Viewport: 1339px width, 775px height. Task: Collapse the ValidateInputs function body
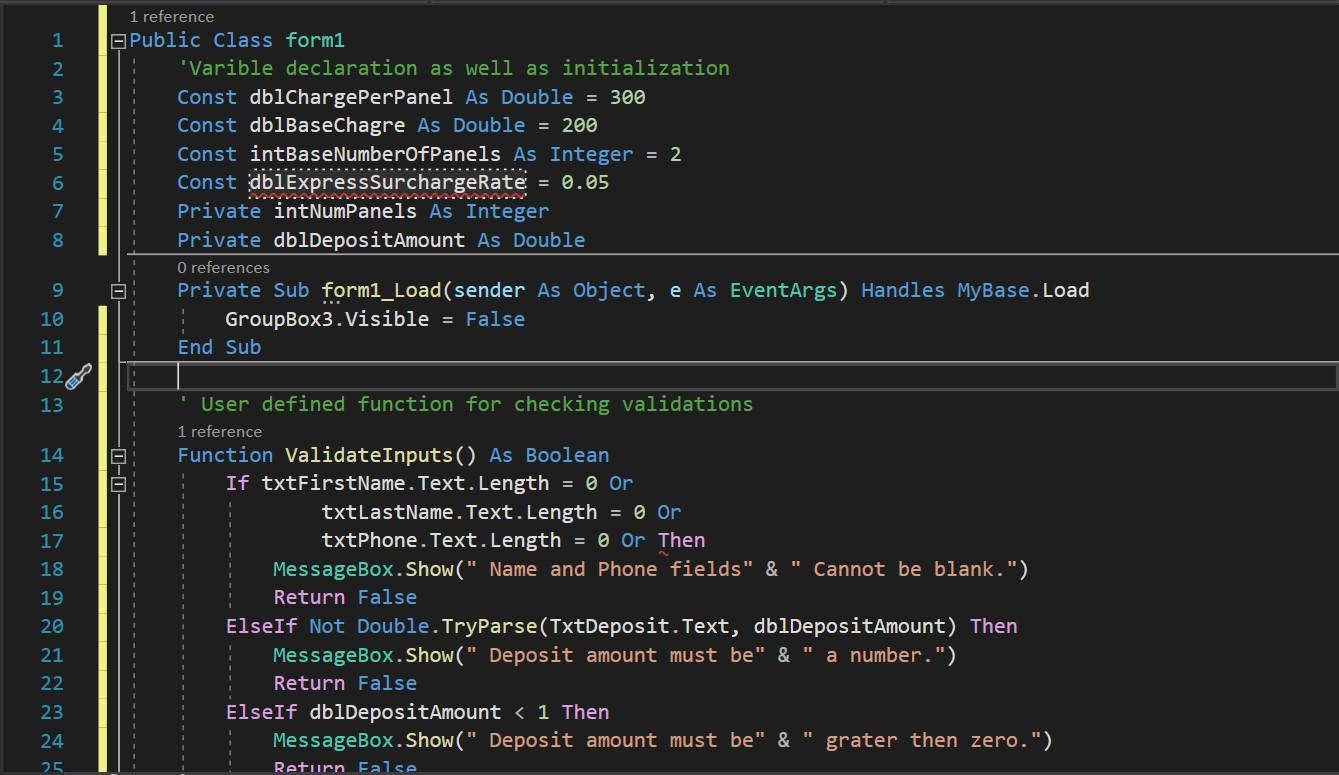pyautogui.click(x=118, y=455)
